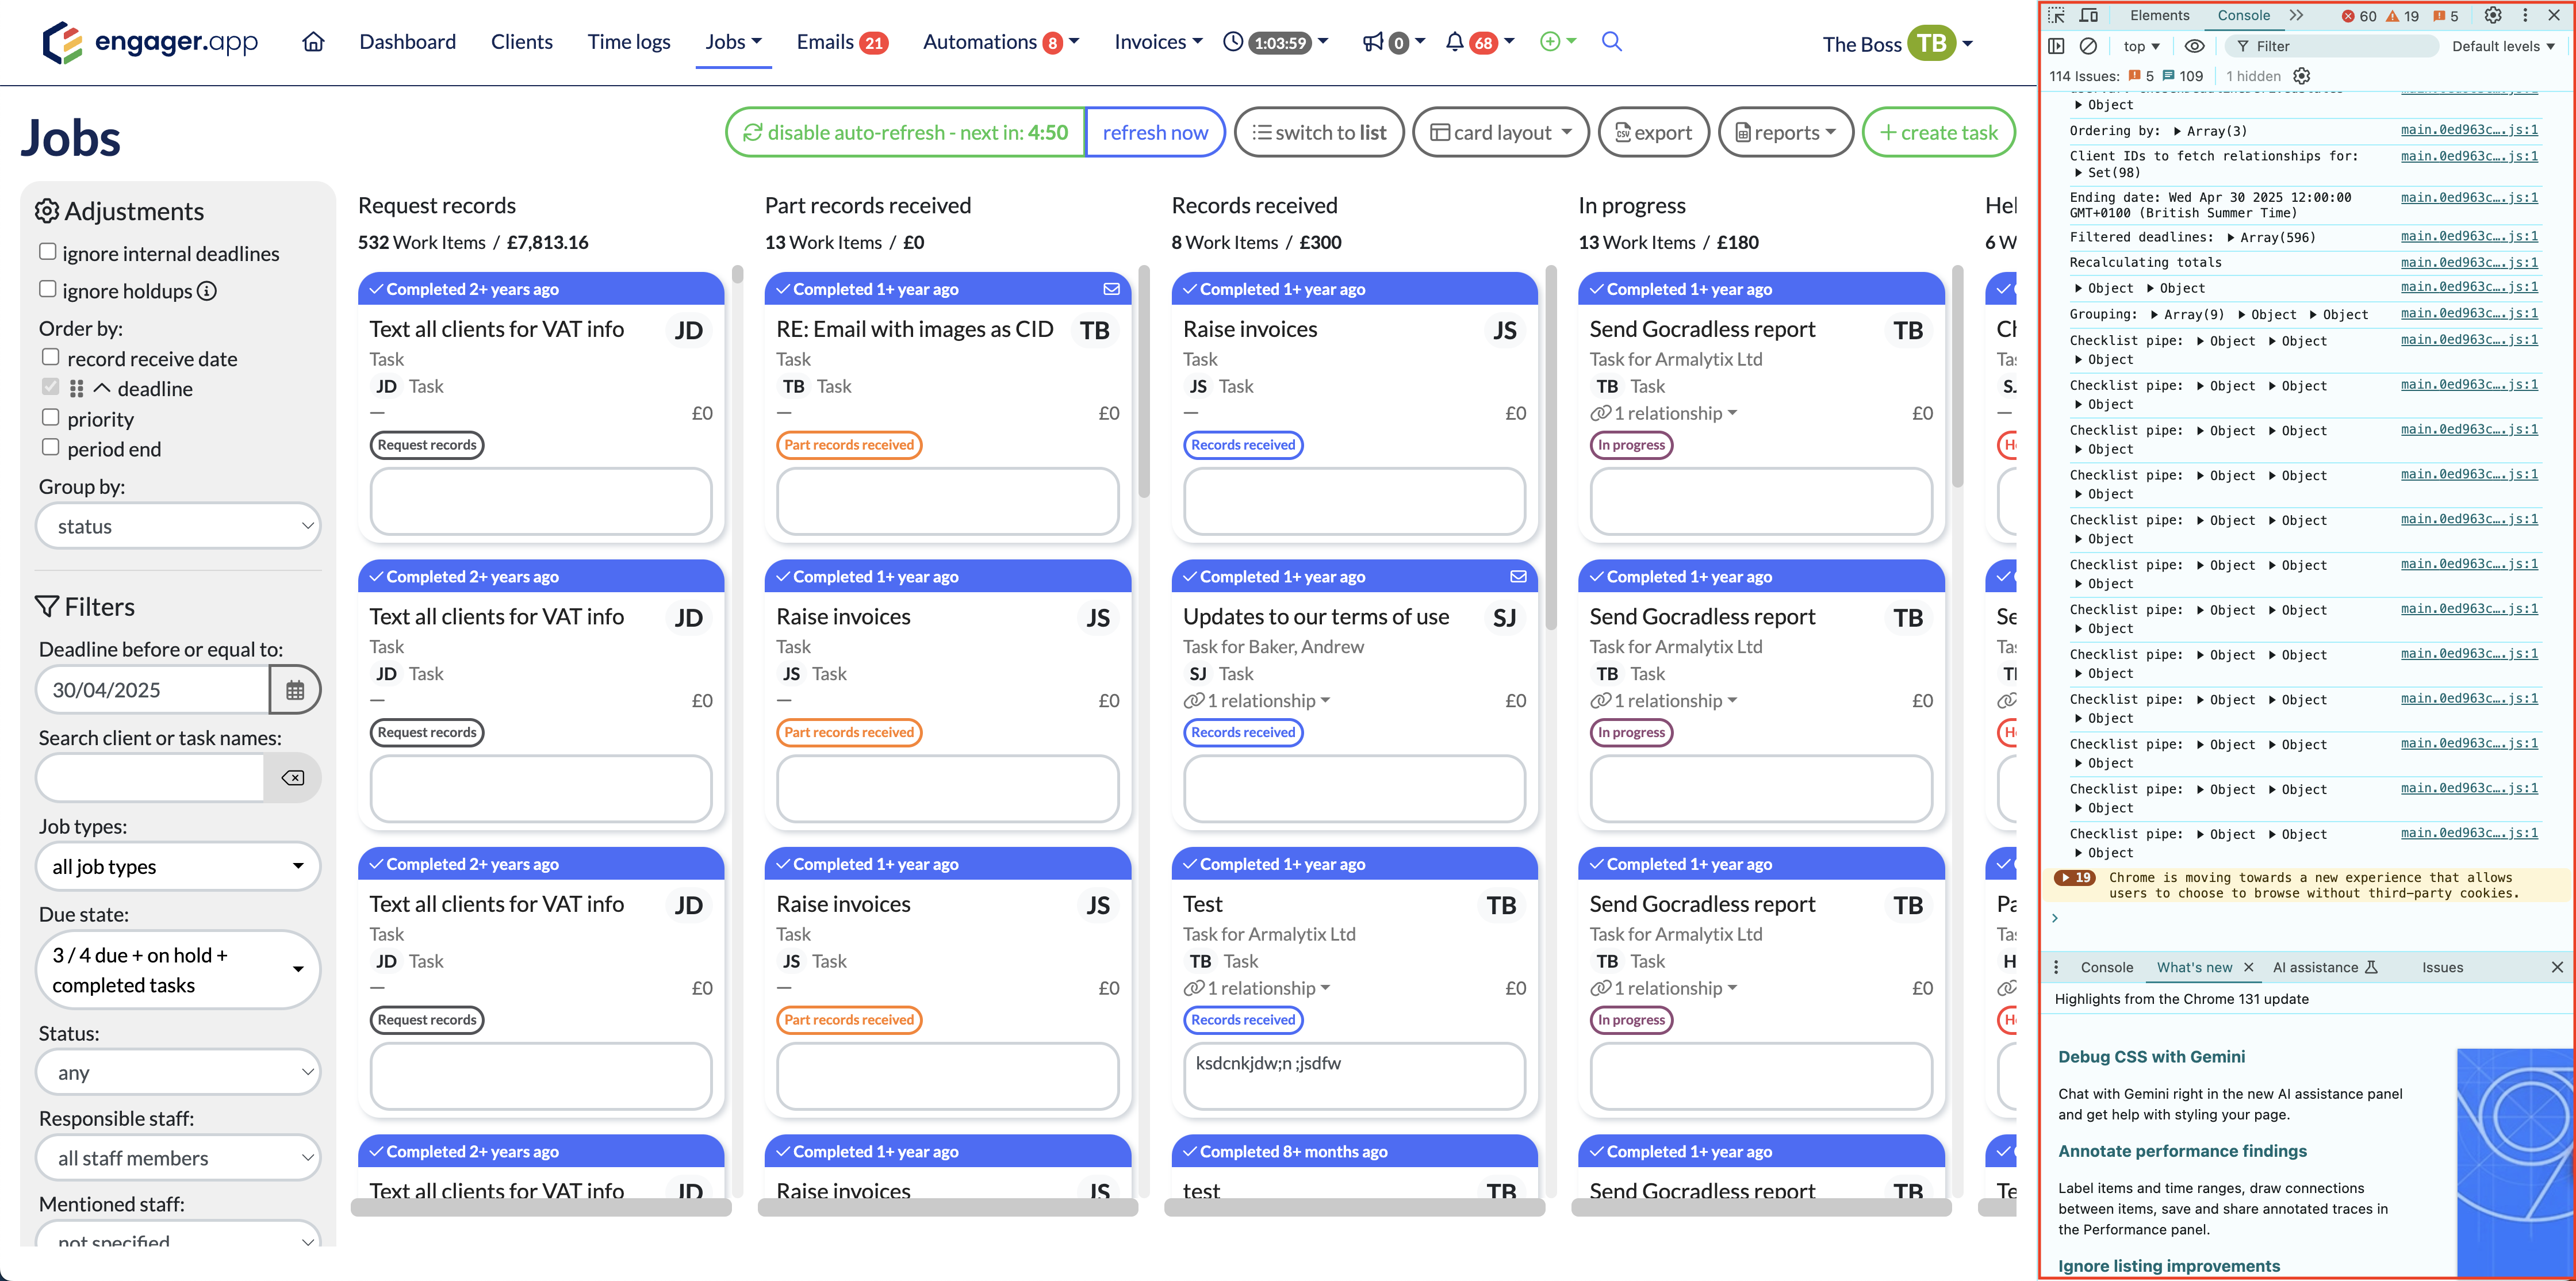The width and height of the screenshot is (2576, 1281).
Task: Click the deadline drag-handle grid icon
Action: pos(77,388)
